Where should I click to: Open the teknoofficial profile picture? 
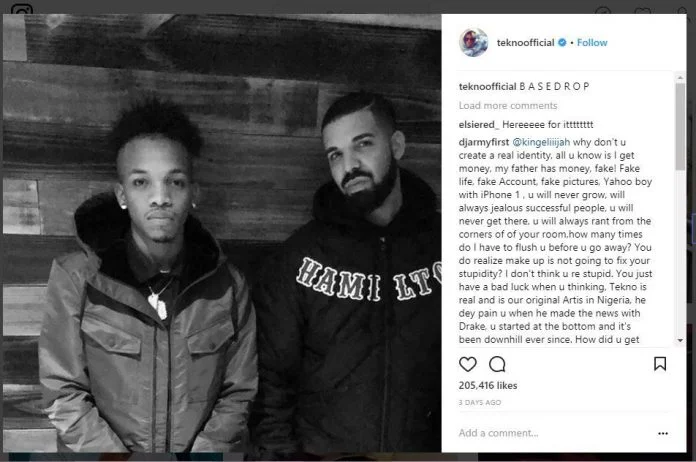click(x=474, y=43)
